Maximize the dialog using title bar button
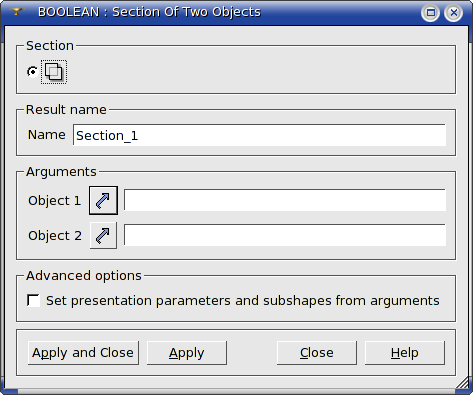The width and height of the screenshot is (473, 395). [x=431, y=13]
